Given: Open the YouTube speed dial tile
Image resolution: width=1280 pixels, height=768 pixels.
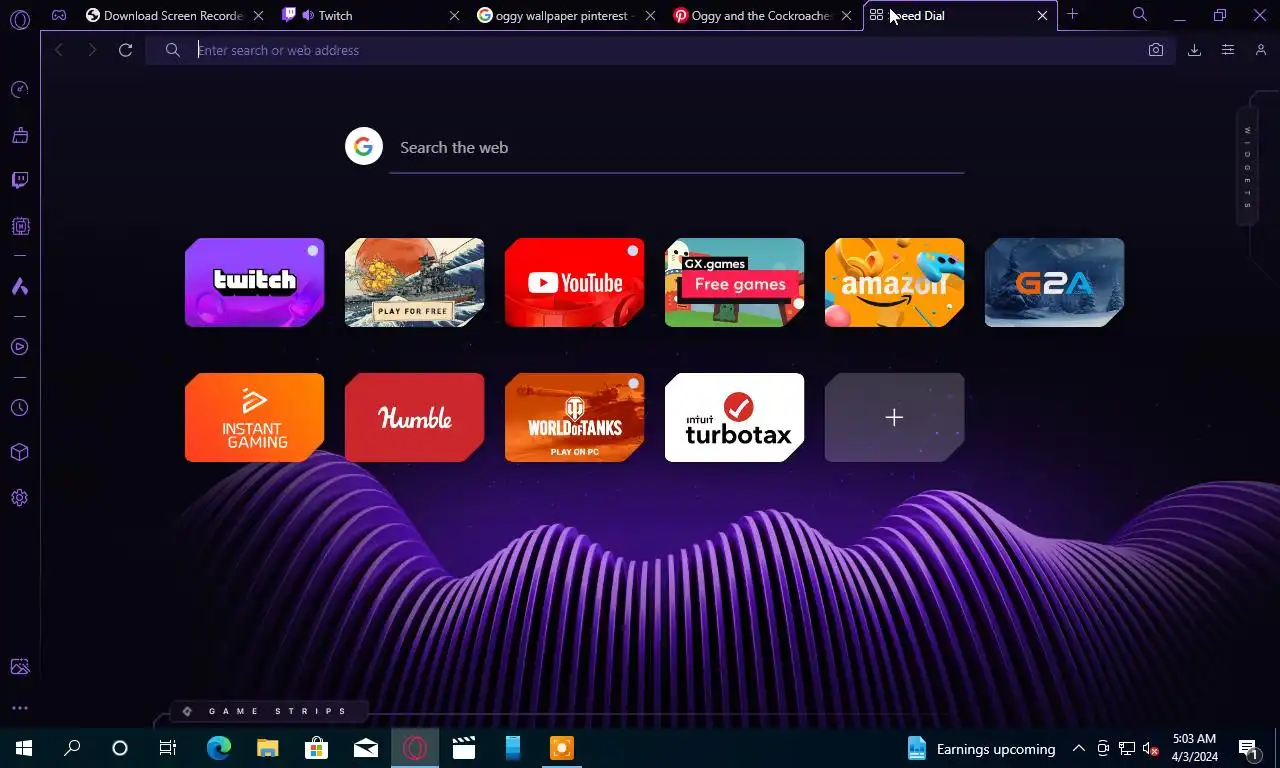Looking at the screenshot, I should coord(575,282).
